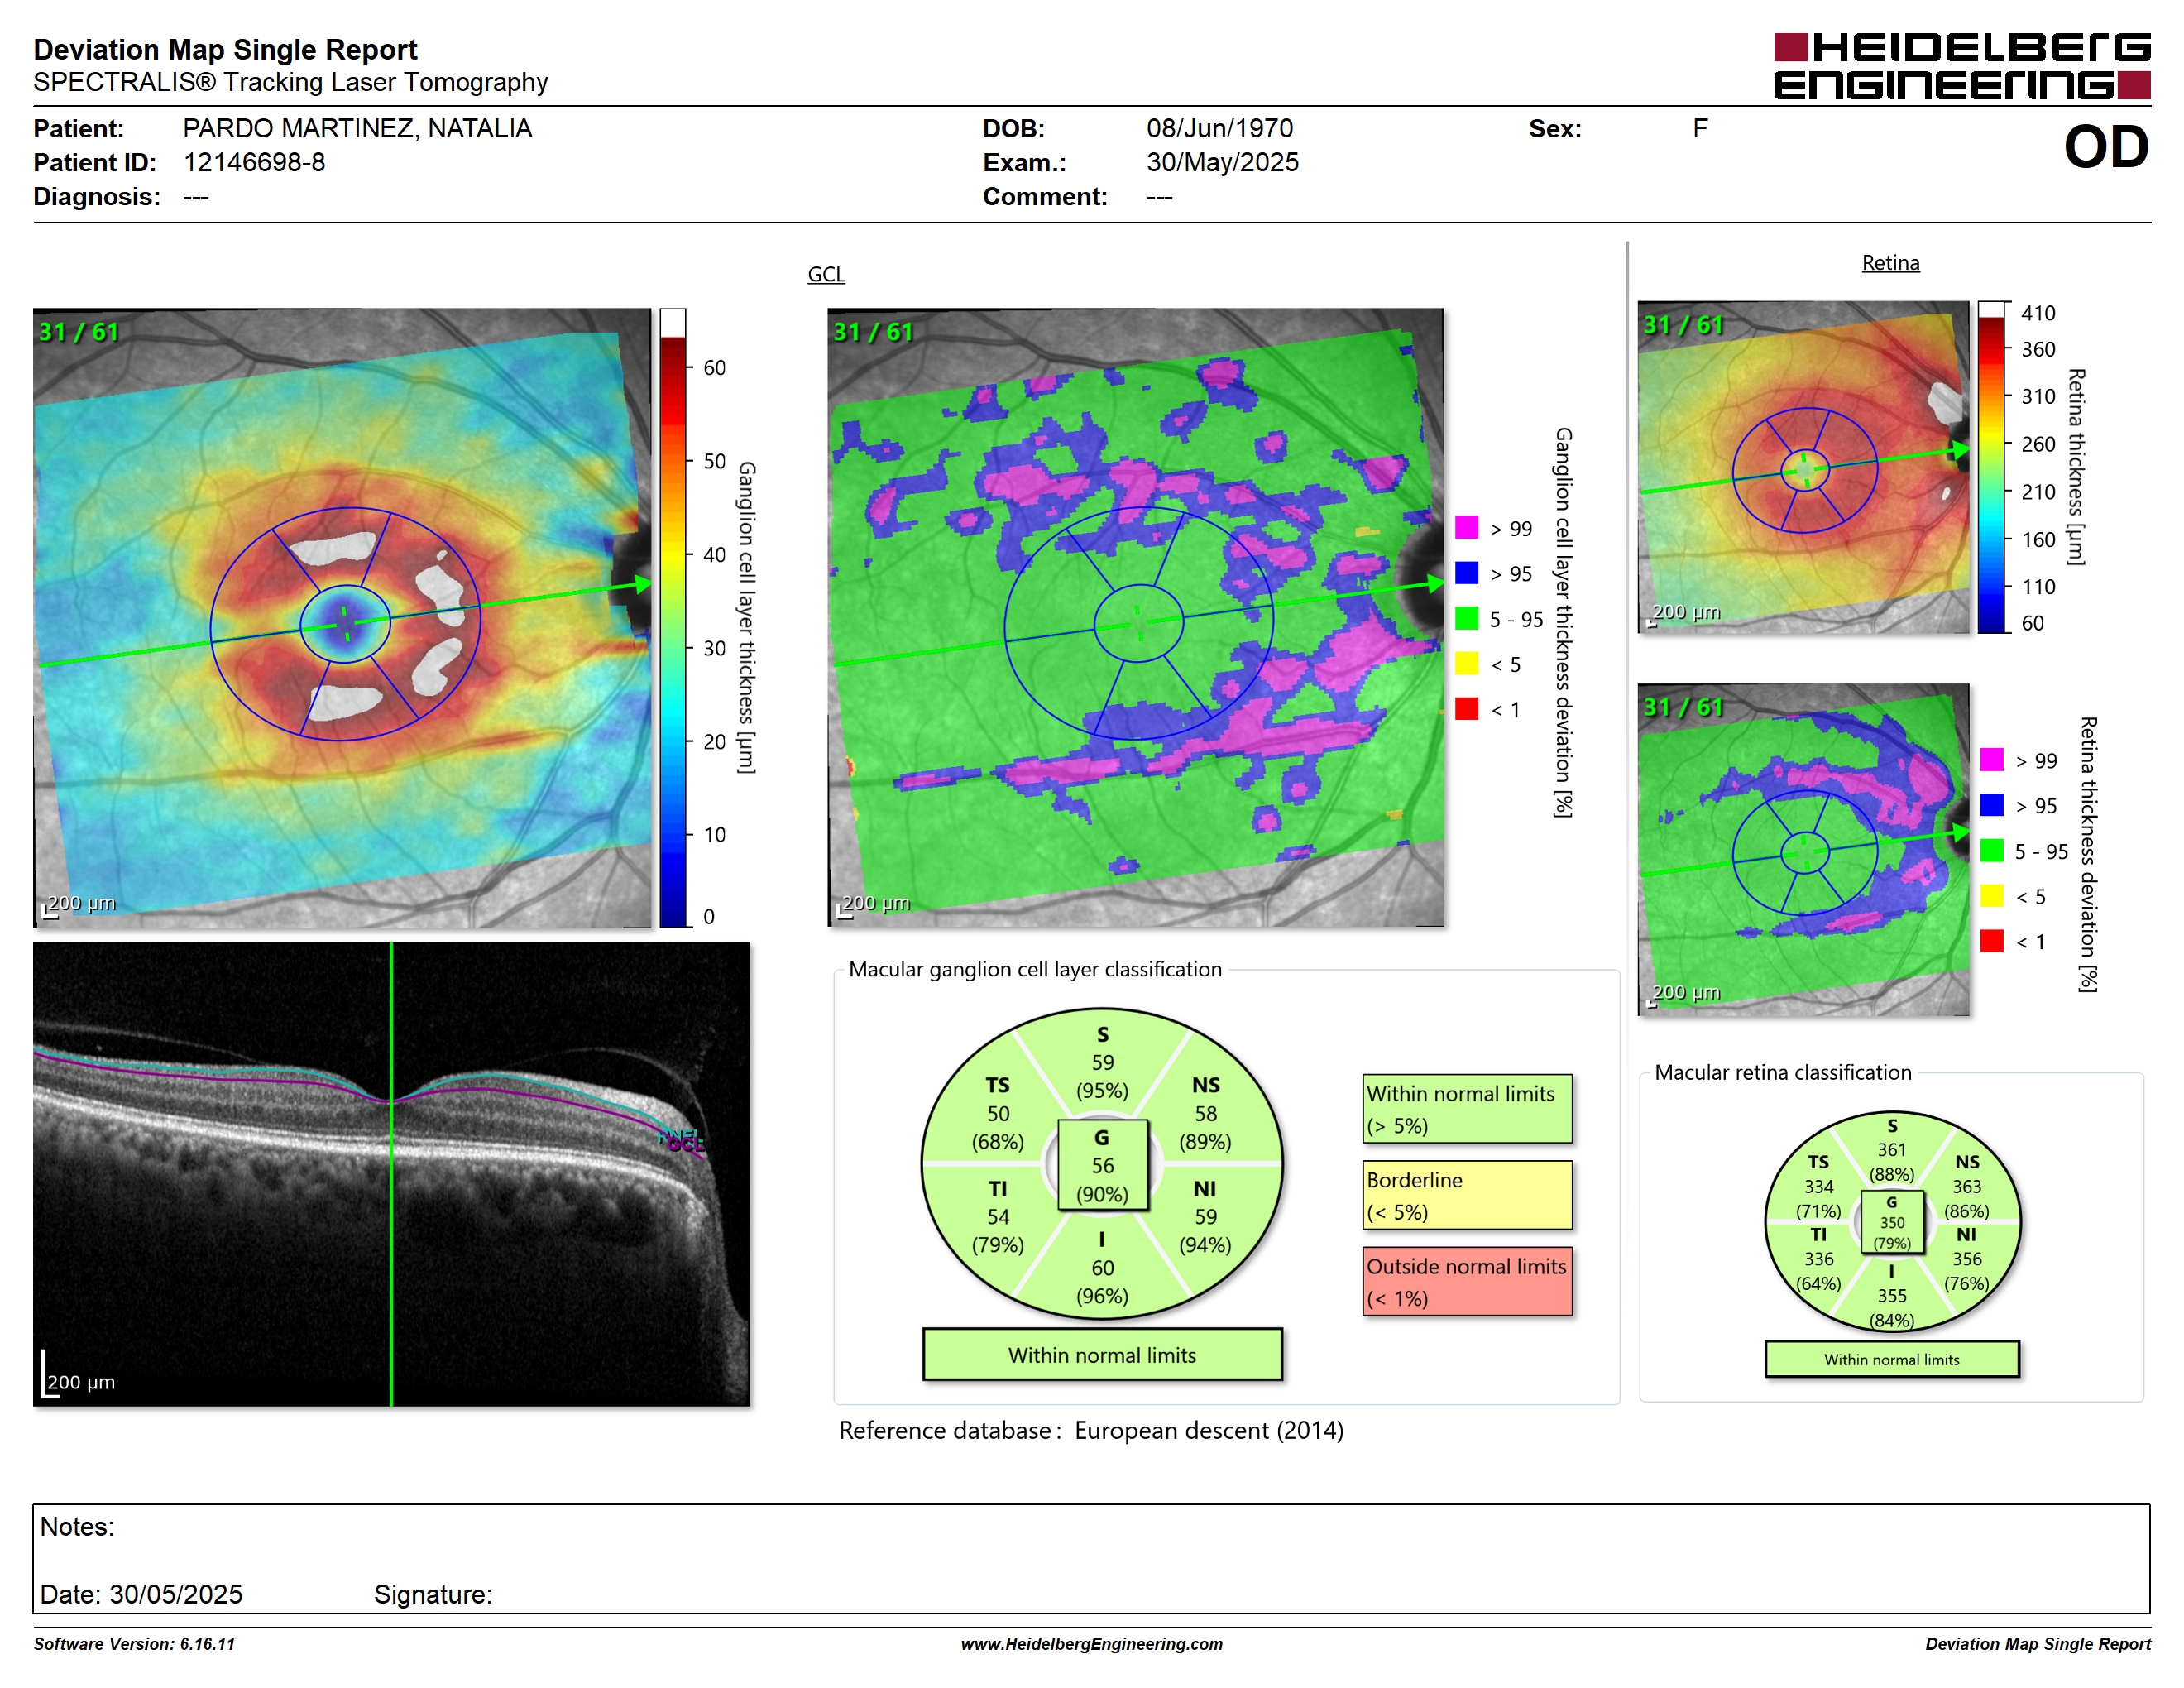Click the Heidelberg Engineering logo

pyautogui.click(x=1961, y=66)
